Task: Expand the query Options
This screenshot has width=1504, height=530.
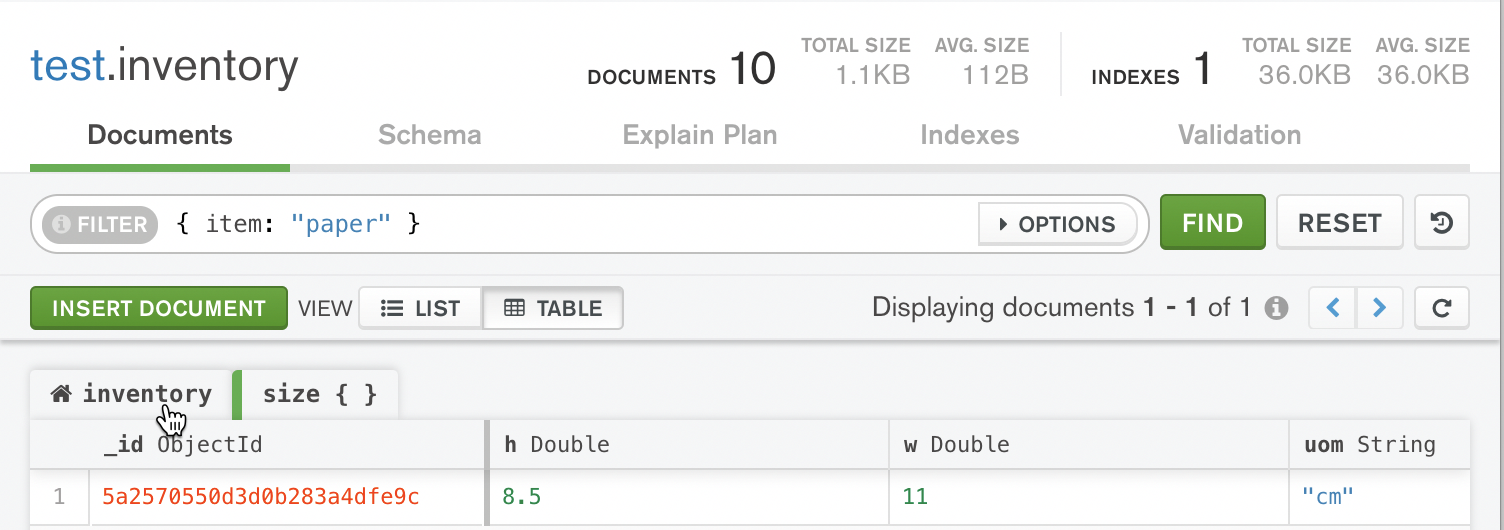Action: [1057, 224]
